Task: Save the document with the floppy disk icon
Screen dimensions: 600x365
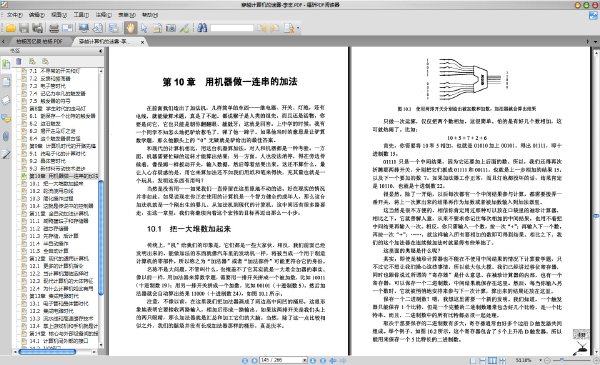Action: [x=24, y=28]
